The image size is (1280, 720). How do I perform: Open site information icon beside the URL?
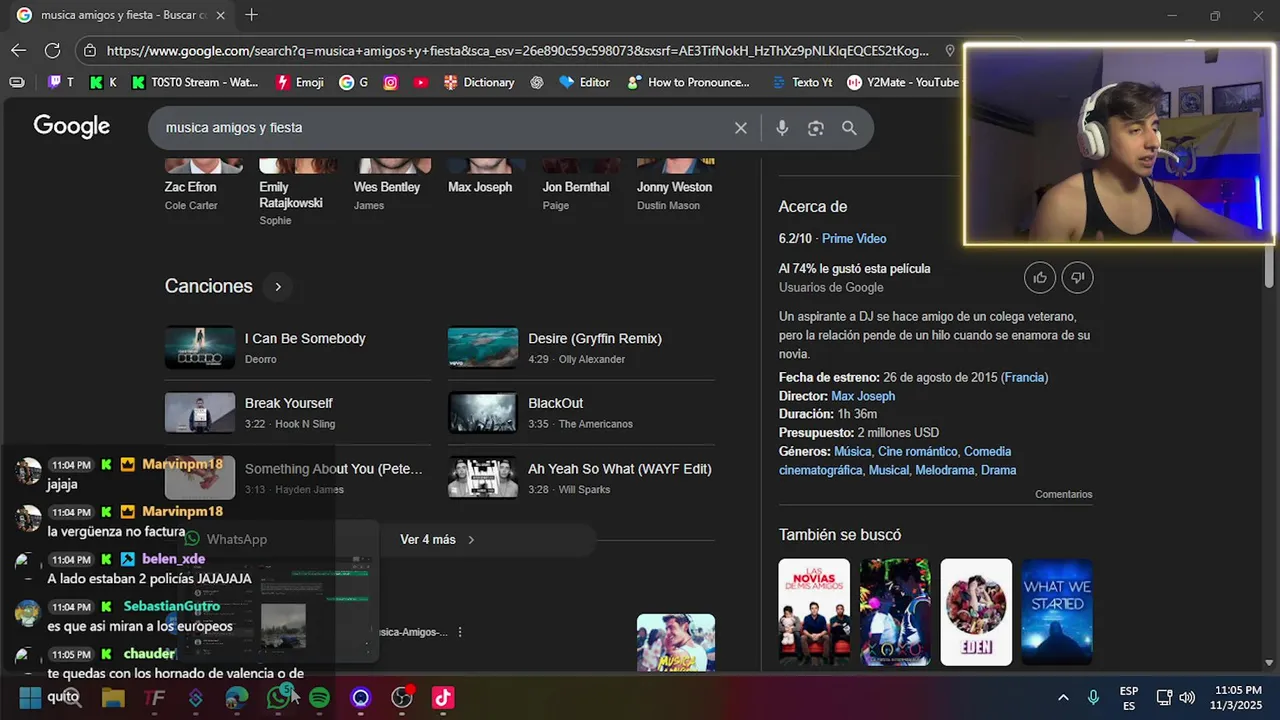[90, 50]
